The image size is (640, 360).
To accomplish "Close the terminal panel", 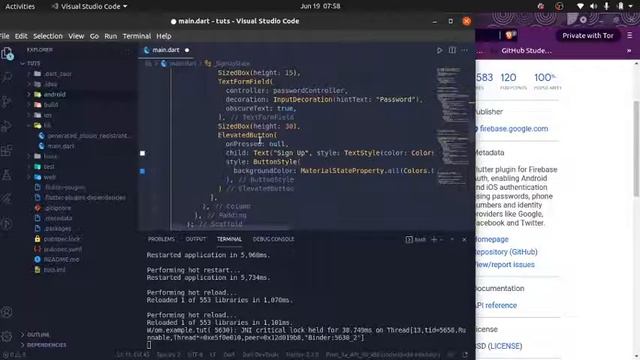I will 464,240.
